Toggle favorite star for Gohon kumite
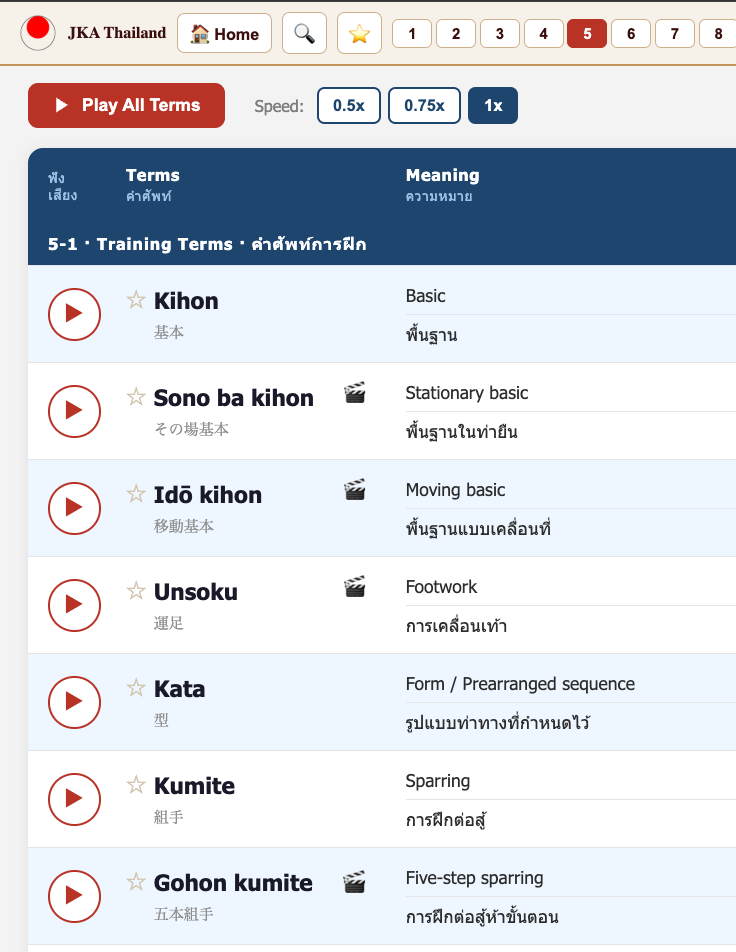The height and width of the screenshot is (952, 736). coord(136,882)
